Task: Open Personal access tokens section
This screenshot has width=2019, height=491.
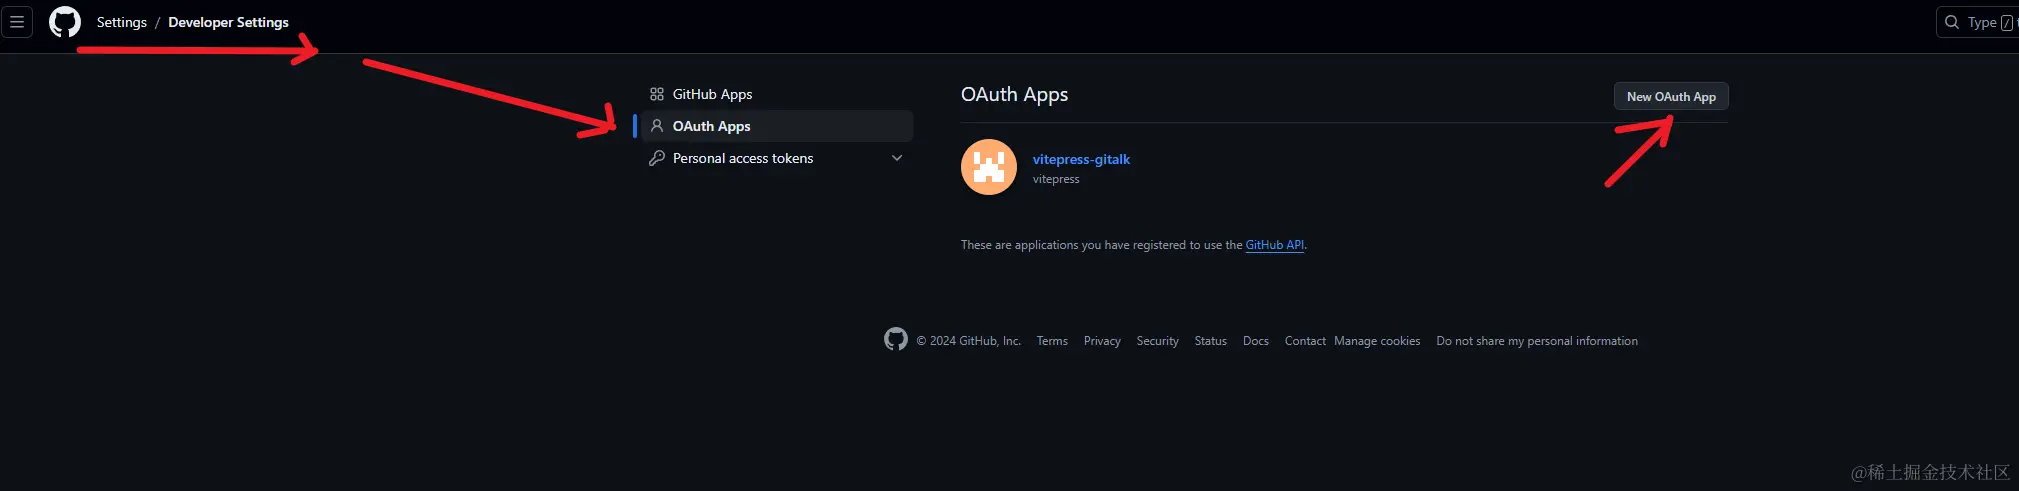Action: click(x=743, y=158)
